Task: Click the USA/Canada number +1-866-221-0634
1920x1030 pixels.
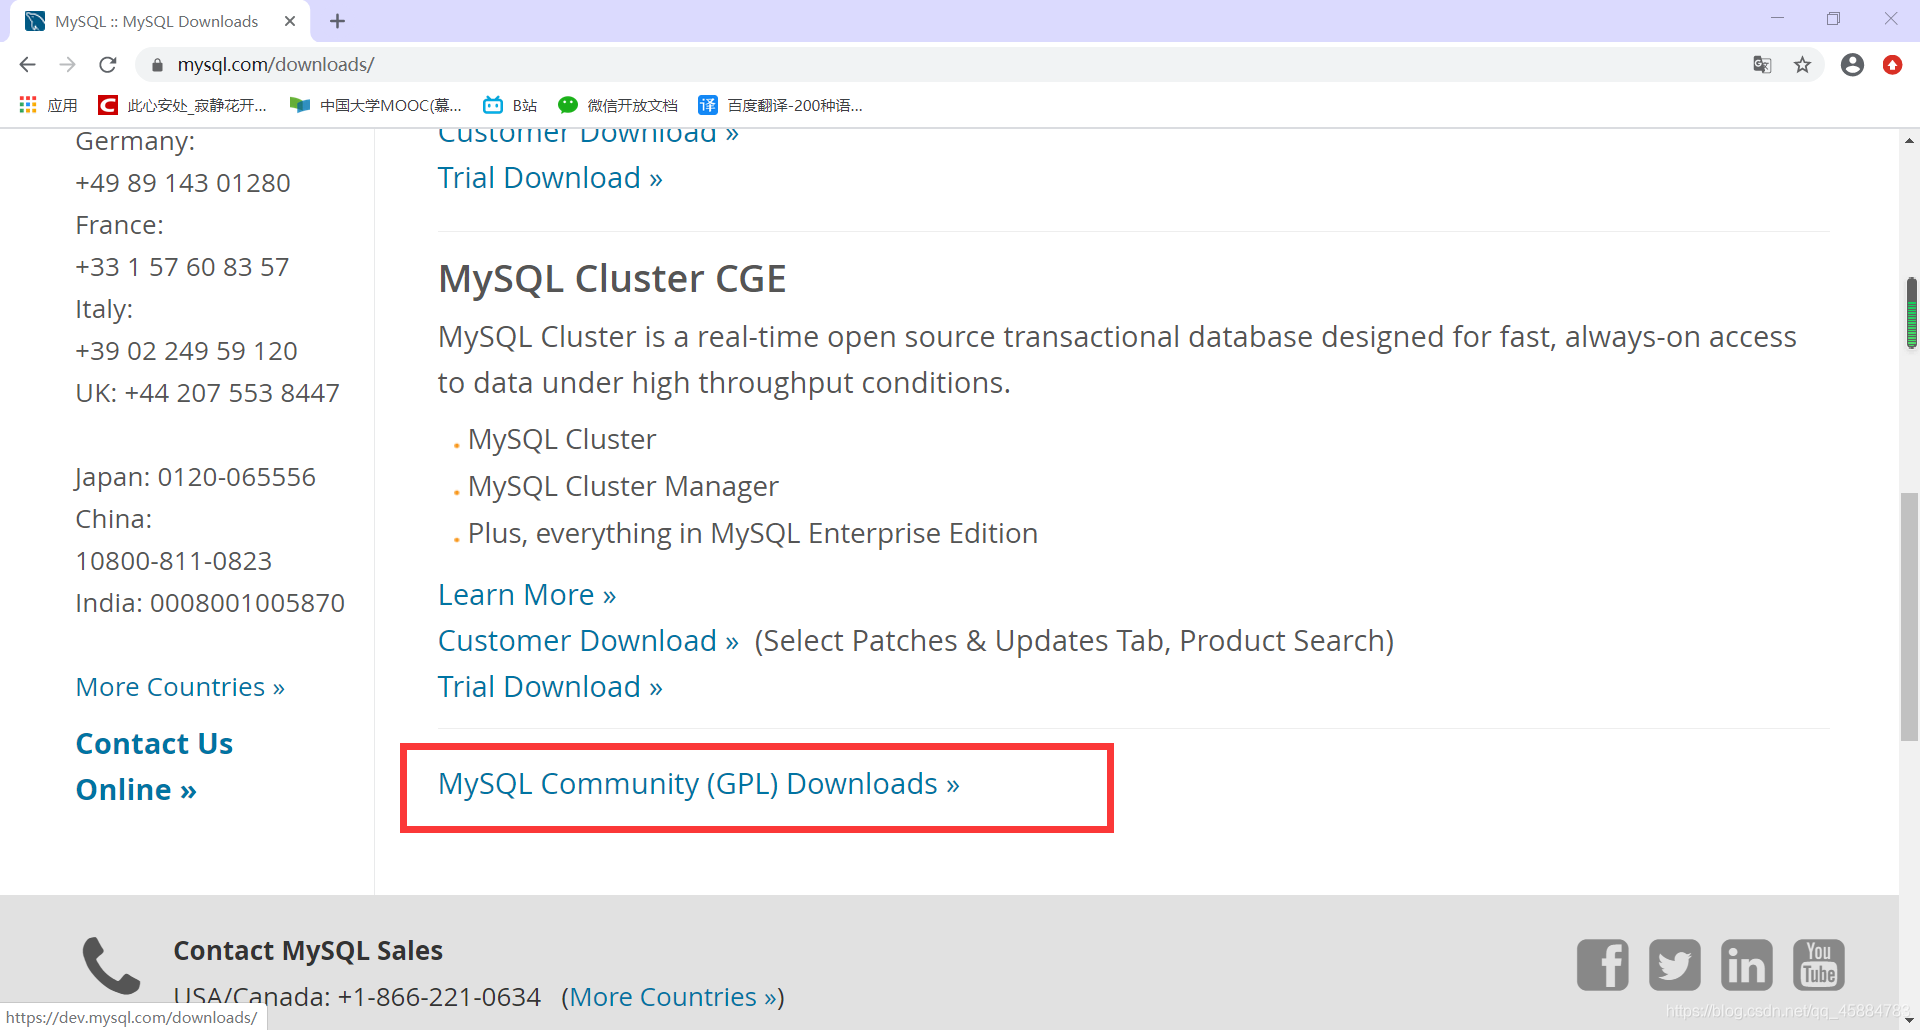Action: (440, 997)
